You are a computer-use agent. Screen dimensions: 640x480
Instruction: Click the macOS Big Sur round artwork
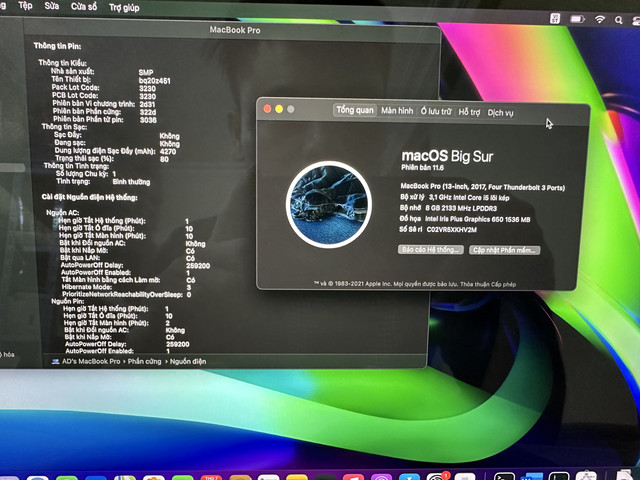coord(329,204)
